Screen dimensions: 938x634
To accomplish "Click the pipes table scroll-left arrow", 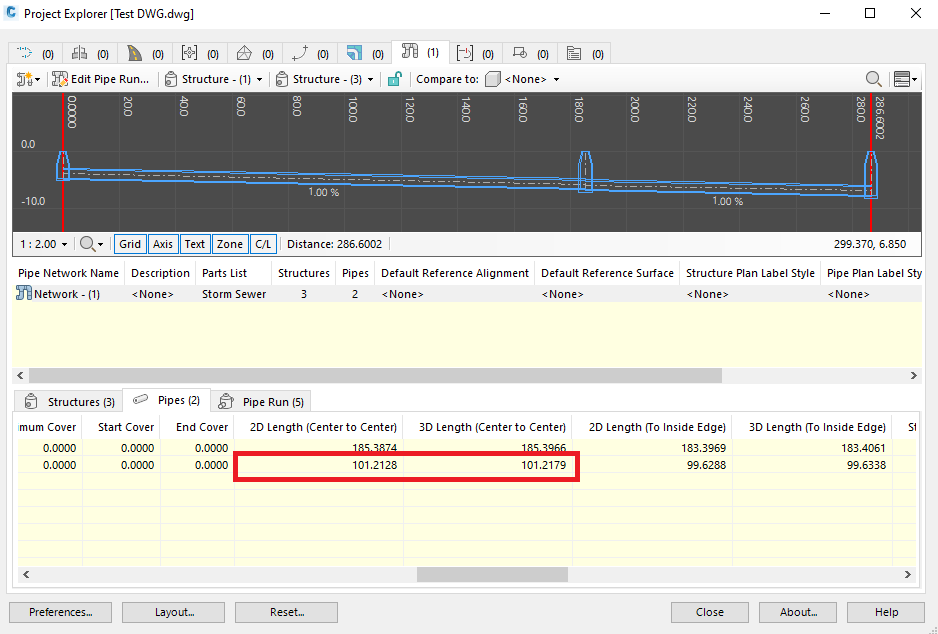I will coord(26,574).
